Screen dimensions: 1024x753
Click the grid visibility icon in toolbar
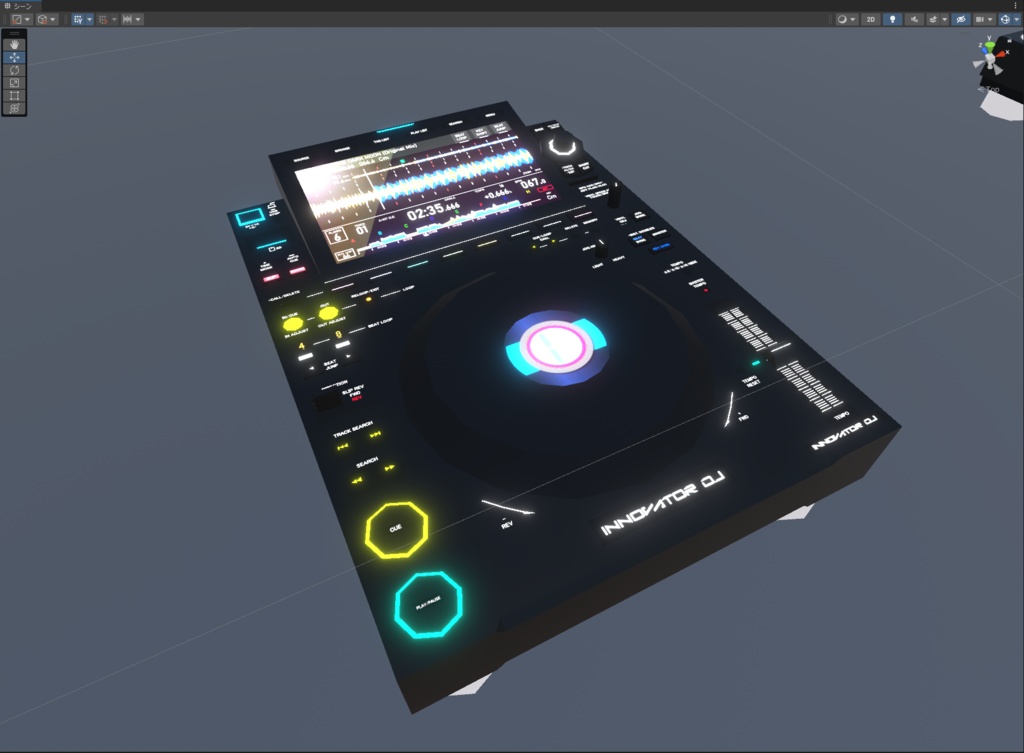(78, 19)
